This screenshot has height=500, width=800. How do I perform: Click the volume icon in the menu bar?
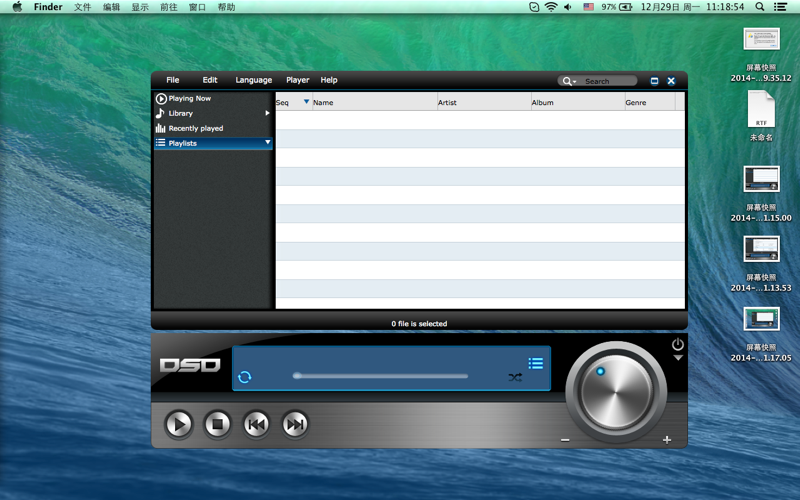tap(568, 7)
